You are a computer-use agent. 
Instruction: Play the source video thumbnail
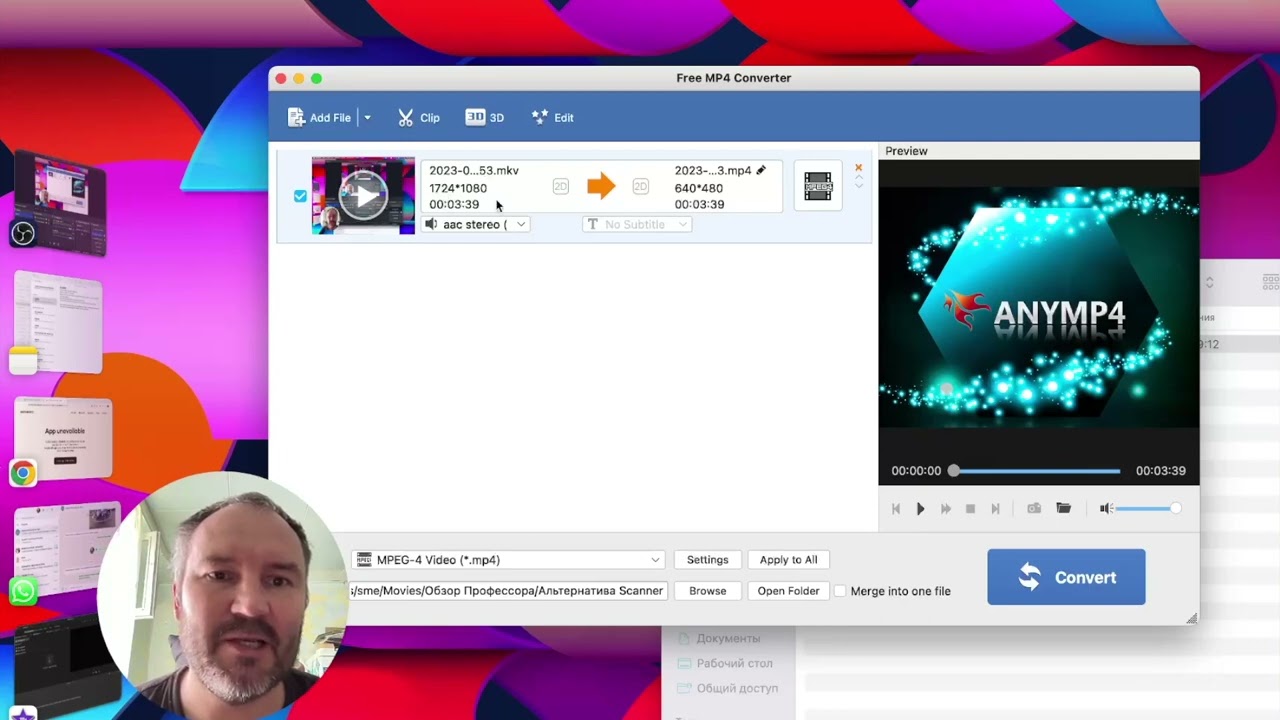(x=363, y=196)
